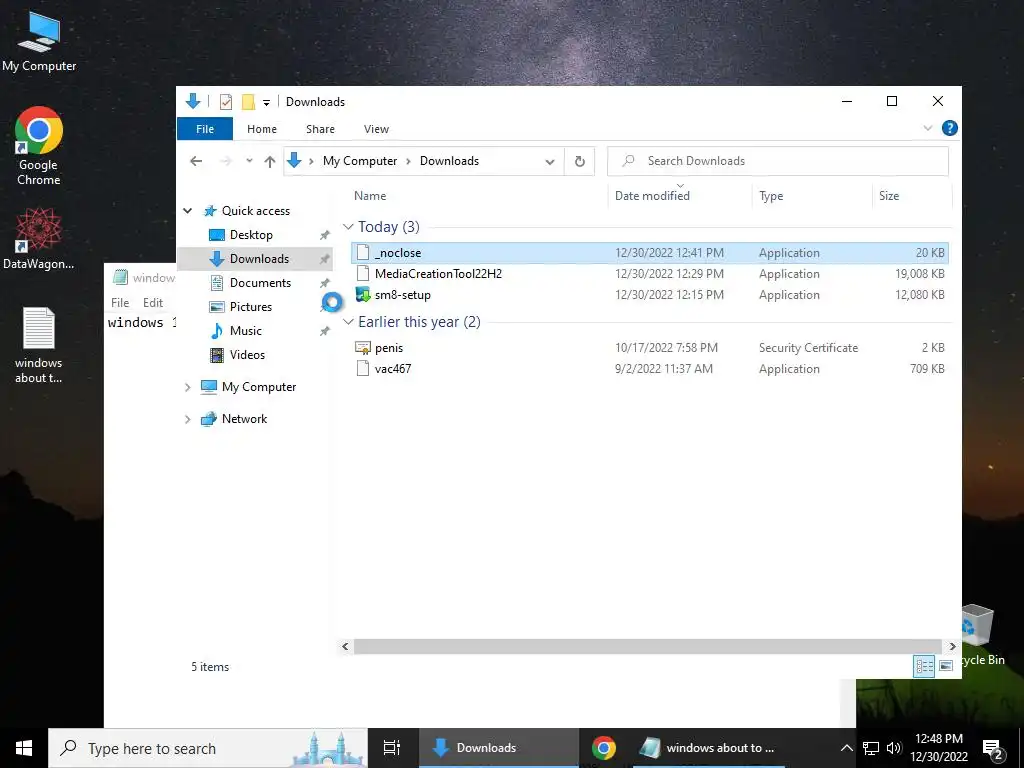The height and width of the screenshot is (768, 1024).
Task: Select Music in Quick access
Action: pos(246,331)
